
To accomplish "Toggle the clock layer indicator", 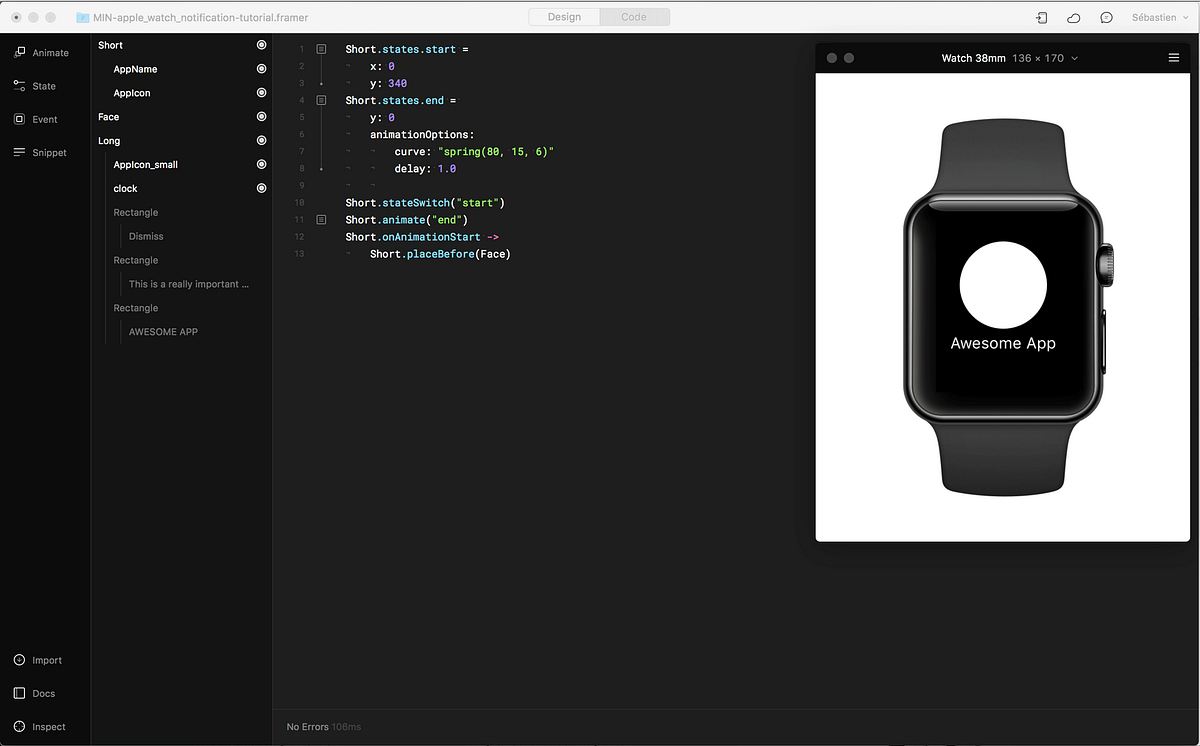I will pyautogui.click(x=261, y=187).
